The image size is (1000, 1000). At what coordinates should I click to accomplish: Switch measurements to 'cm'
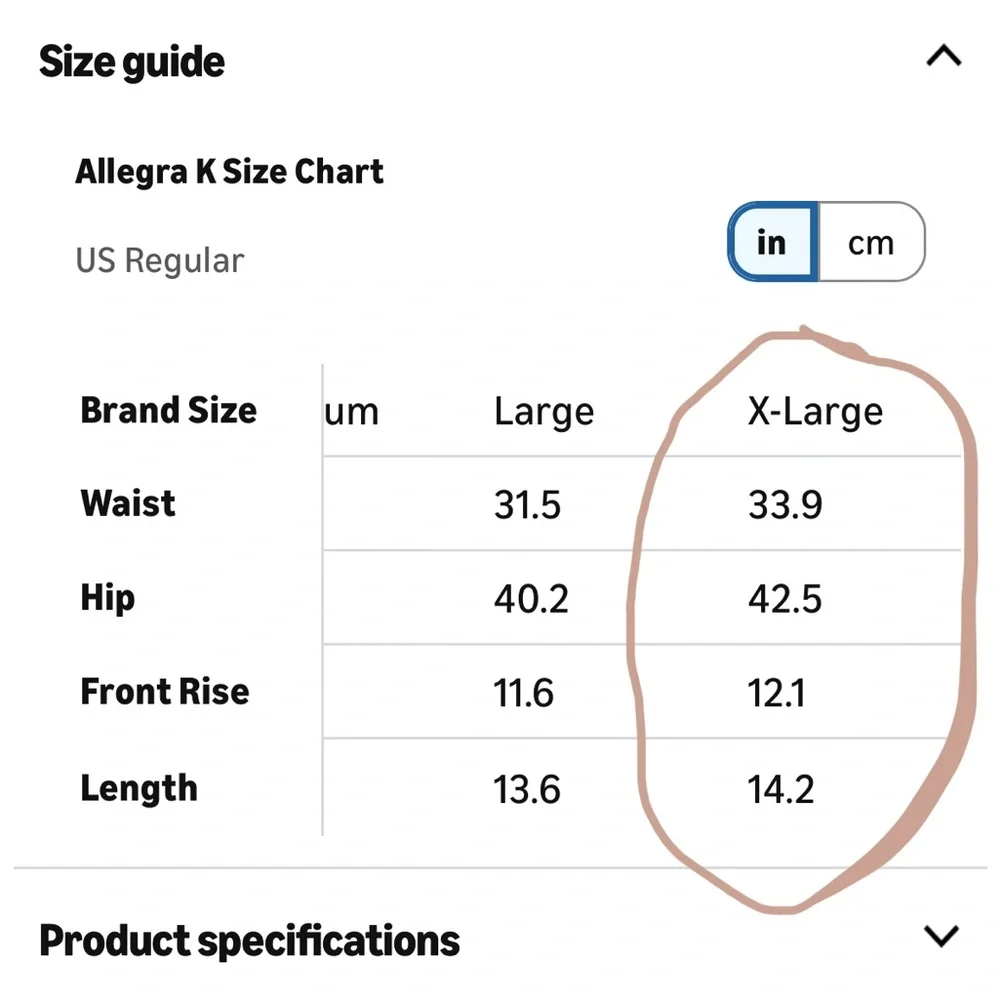click(871, 242)
